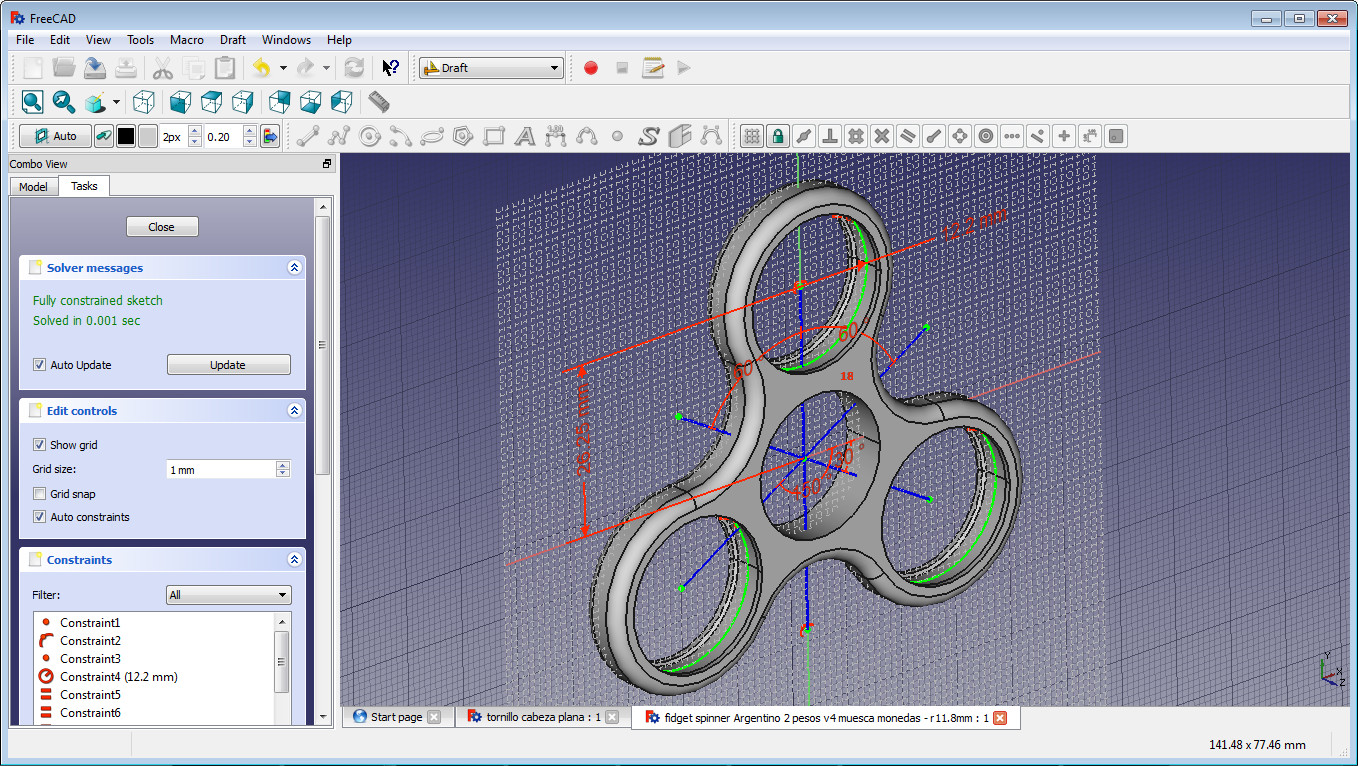Select the Draft Arc tool

pos(401,136)
